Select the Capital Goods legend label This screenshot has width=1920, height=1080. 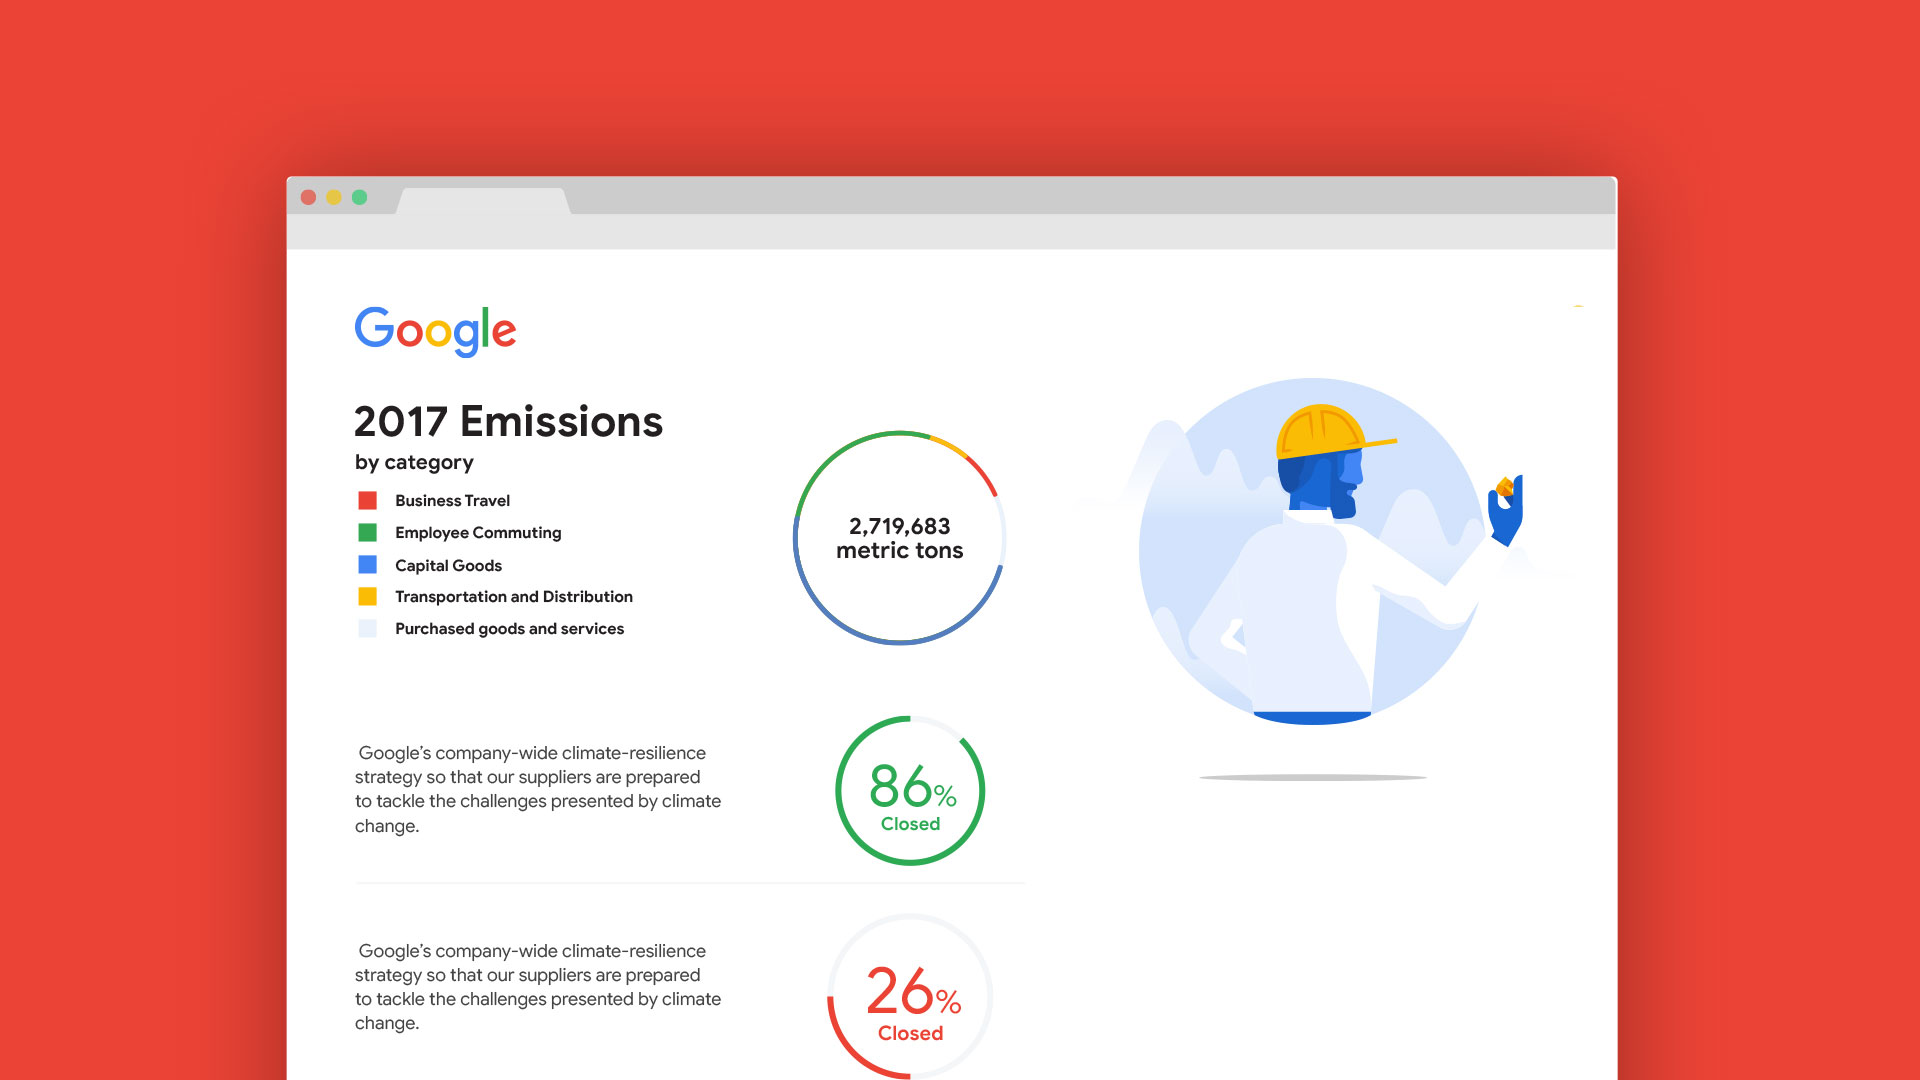point(448,565)
